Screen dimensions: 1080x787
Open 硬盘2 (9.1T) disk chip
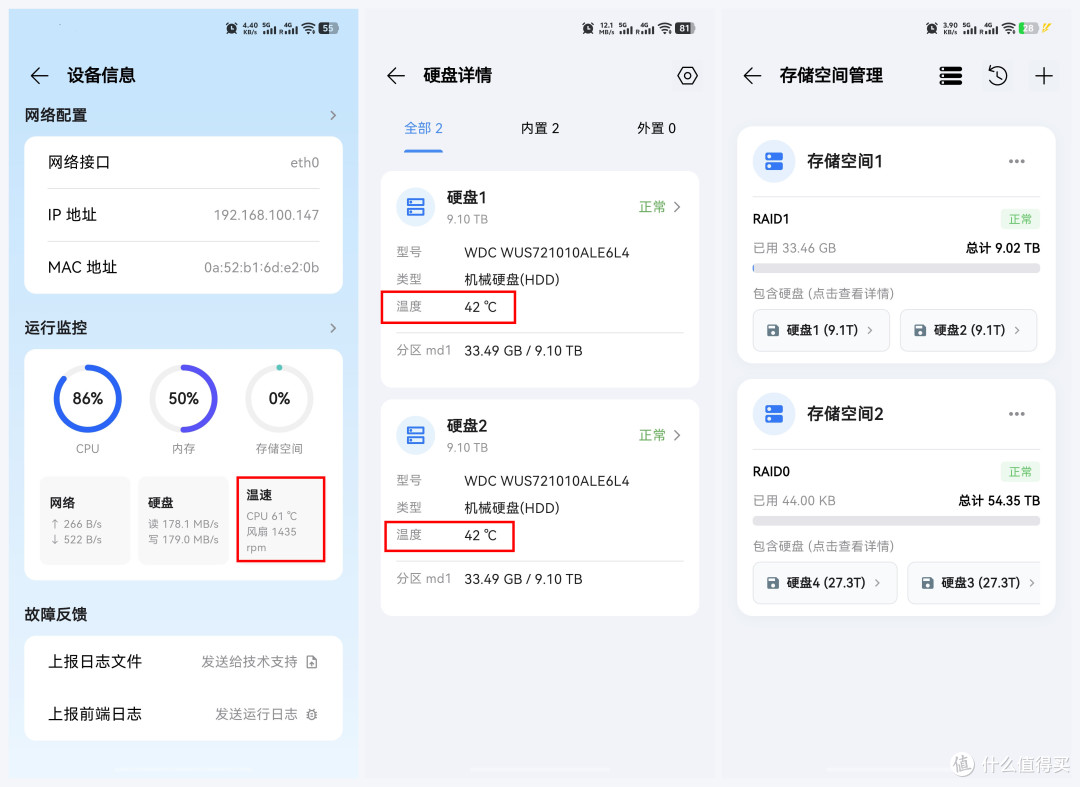pos(968,330)
